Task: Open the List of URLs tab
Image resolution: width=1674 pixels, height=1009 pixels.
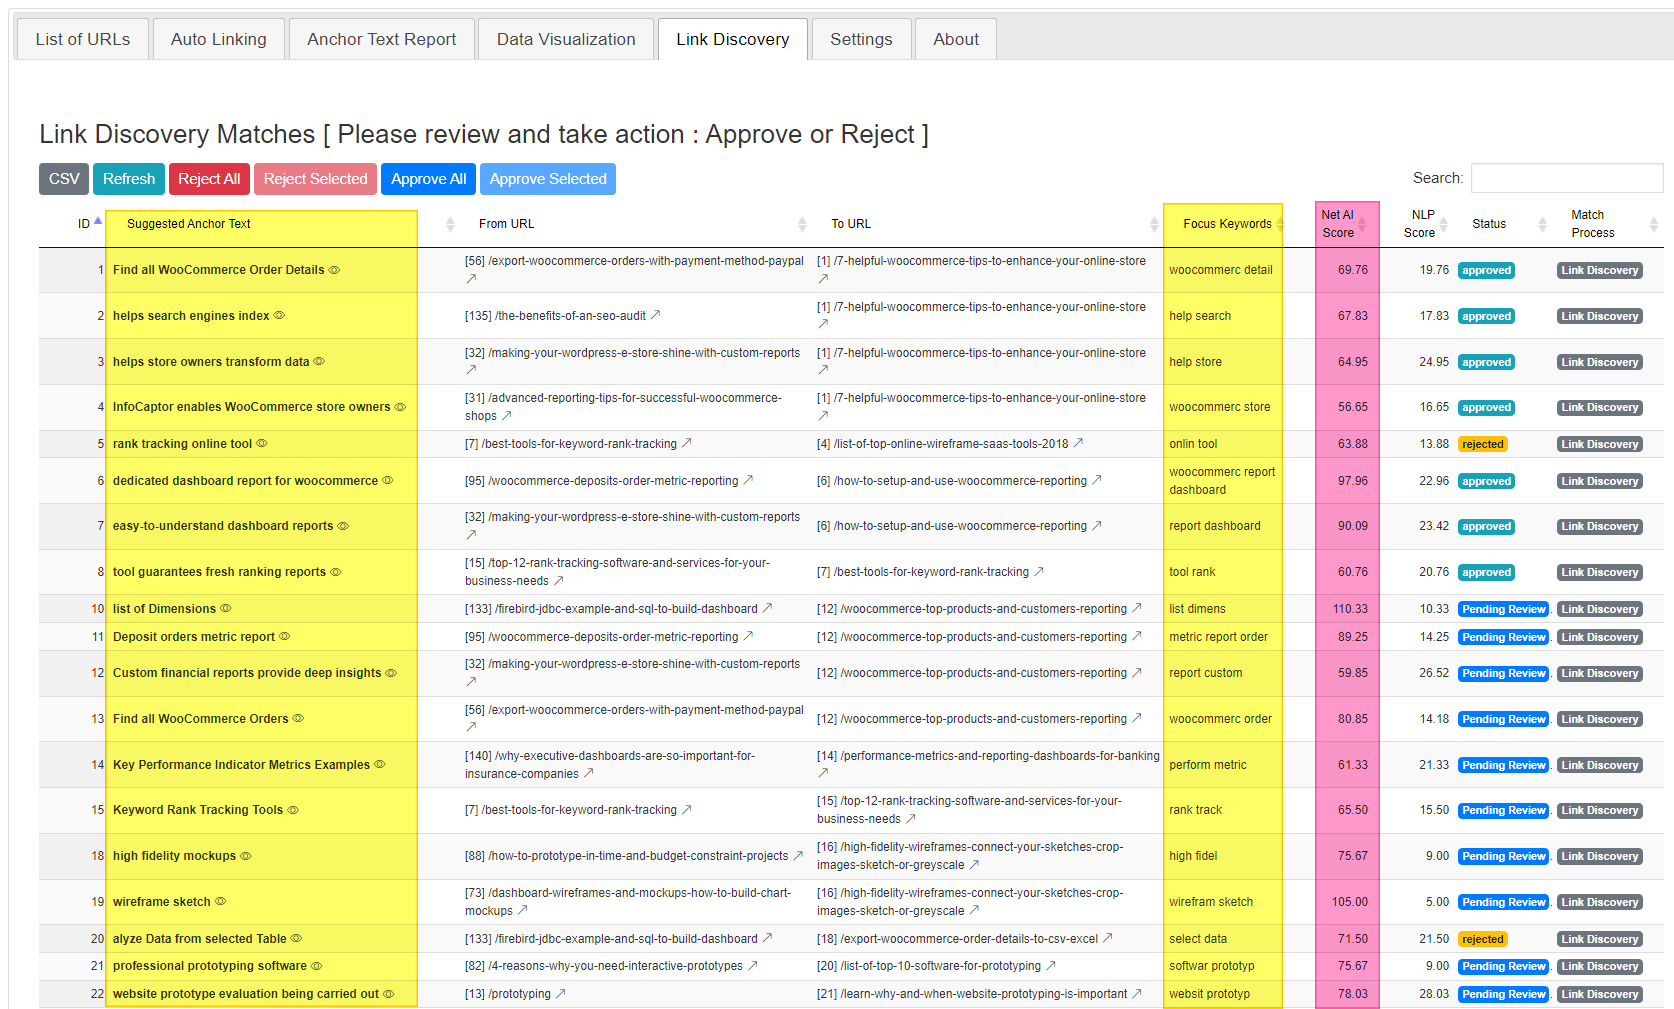Action: [x=83, y=39]
